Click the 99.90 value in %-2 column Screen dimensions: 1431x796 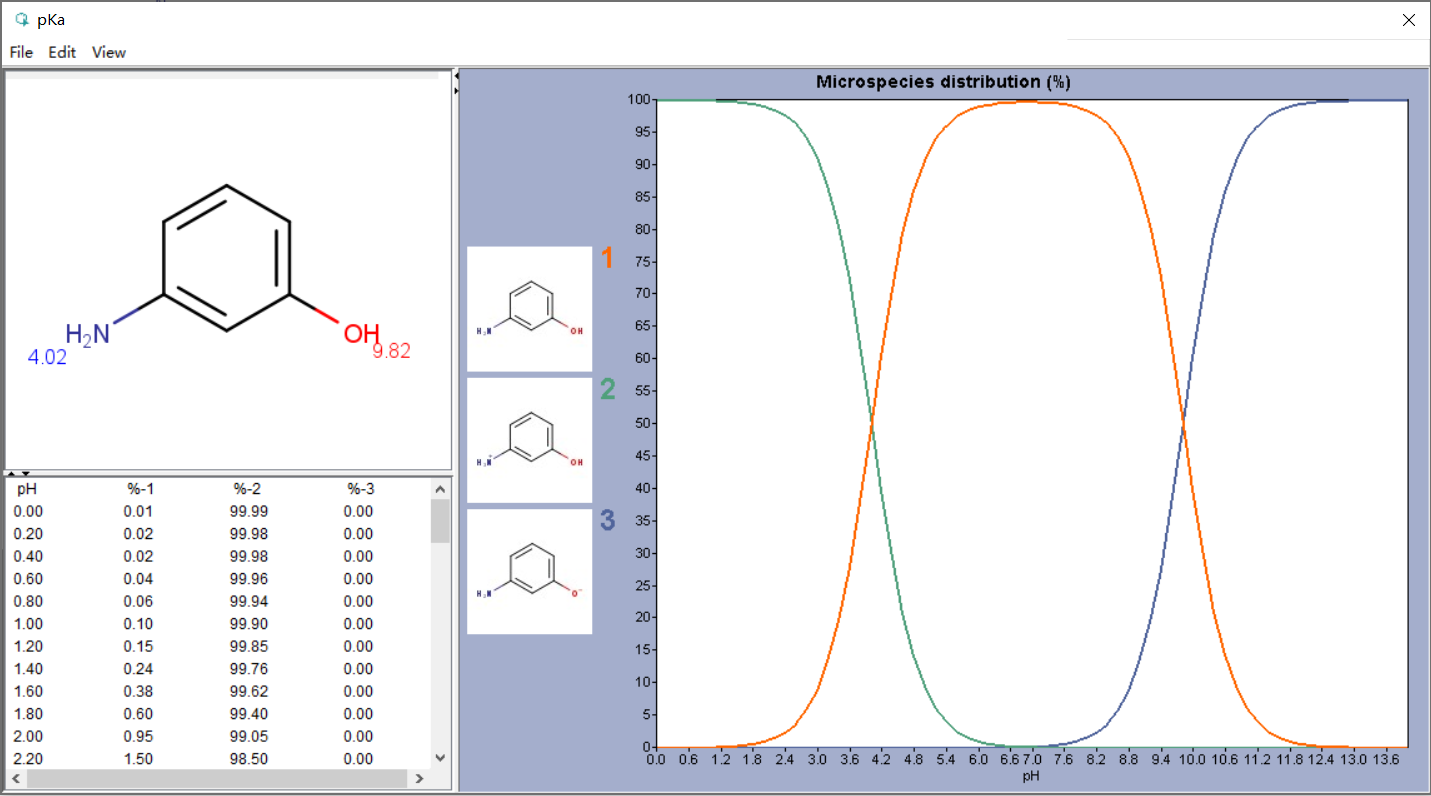click(x=249, y=624)
